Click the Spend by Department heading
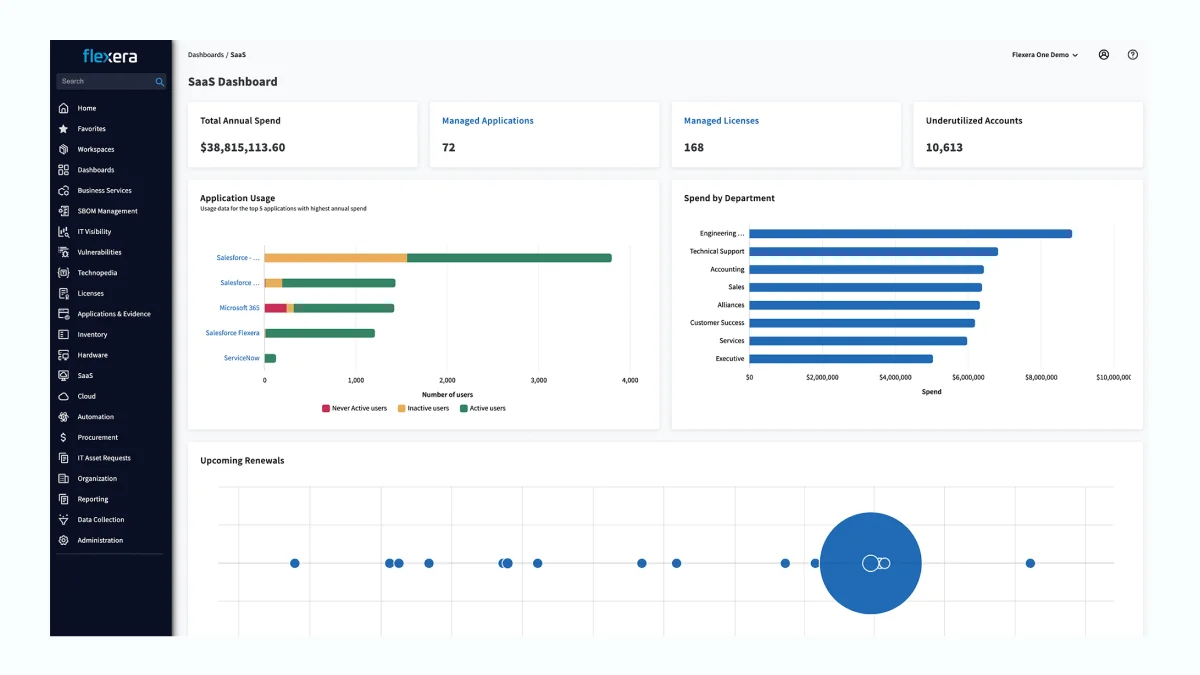Screen dimensions: 1200x675 point(729,198)
